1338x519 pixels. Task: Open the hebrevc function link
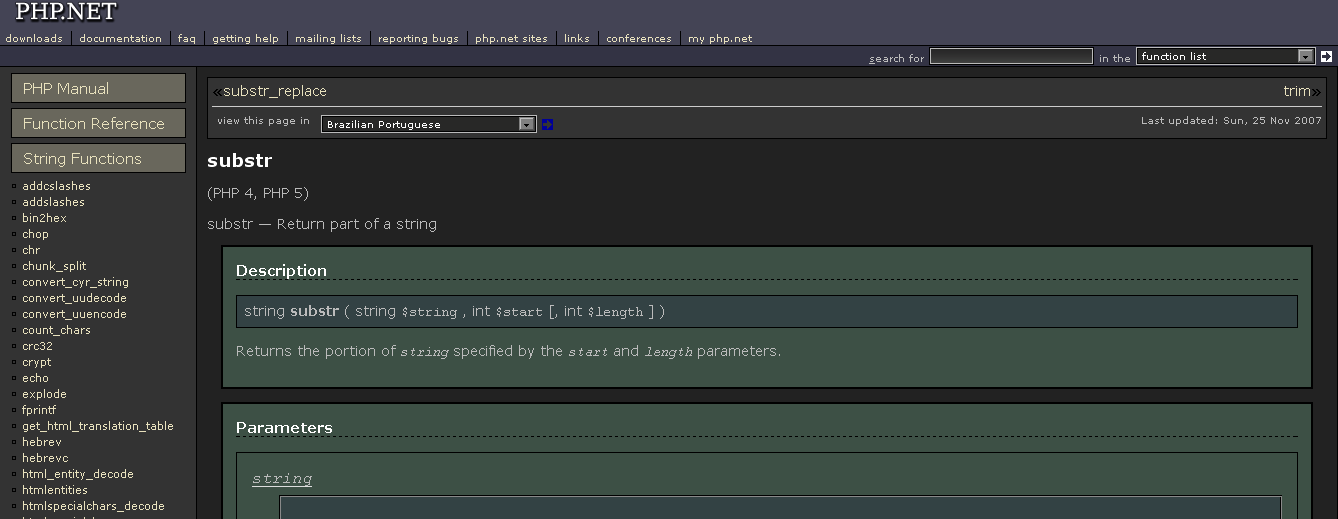coord(45,458)
